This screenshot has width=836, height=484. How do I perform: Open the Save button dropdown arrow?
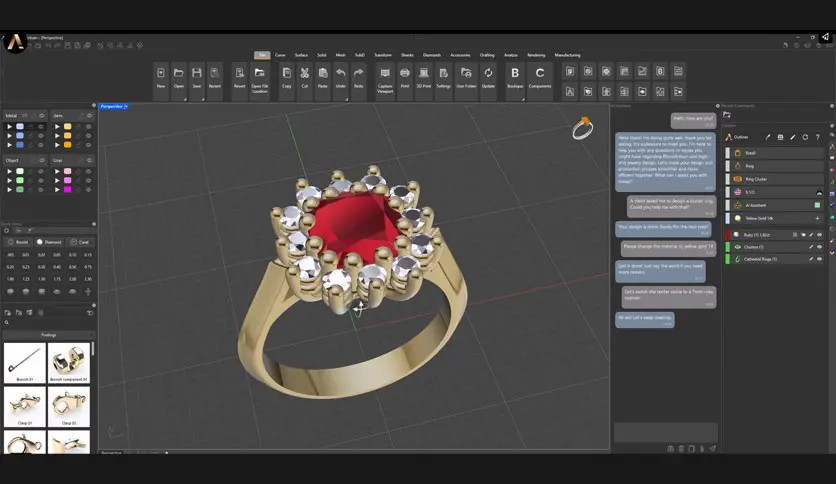click(203, 99)
